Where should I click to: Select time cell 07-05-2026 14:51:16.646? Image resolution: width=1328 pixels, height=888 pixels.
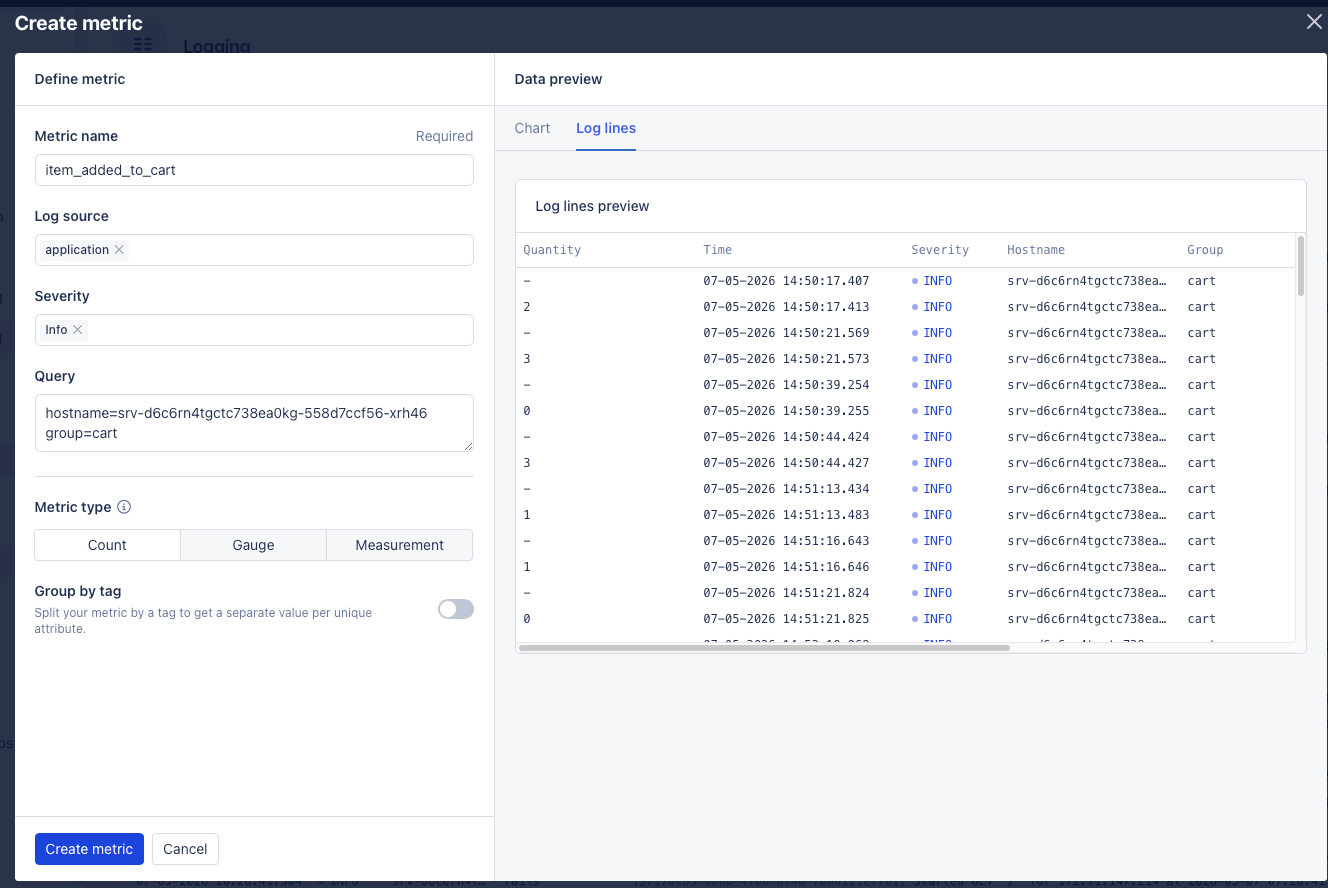click(x=786, y=567)
